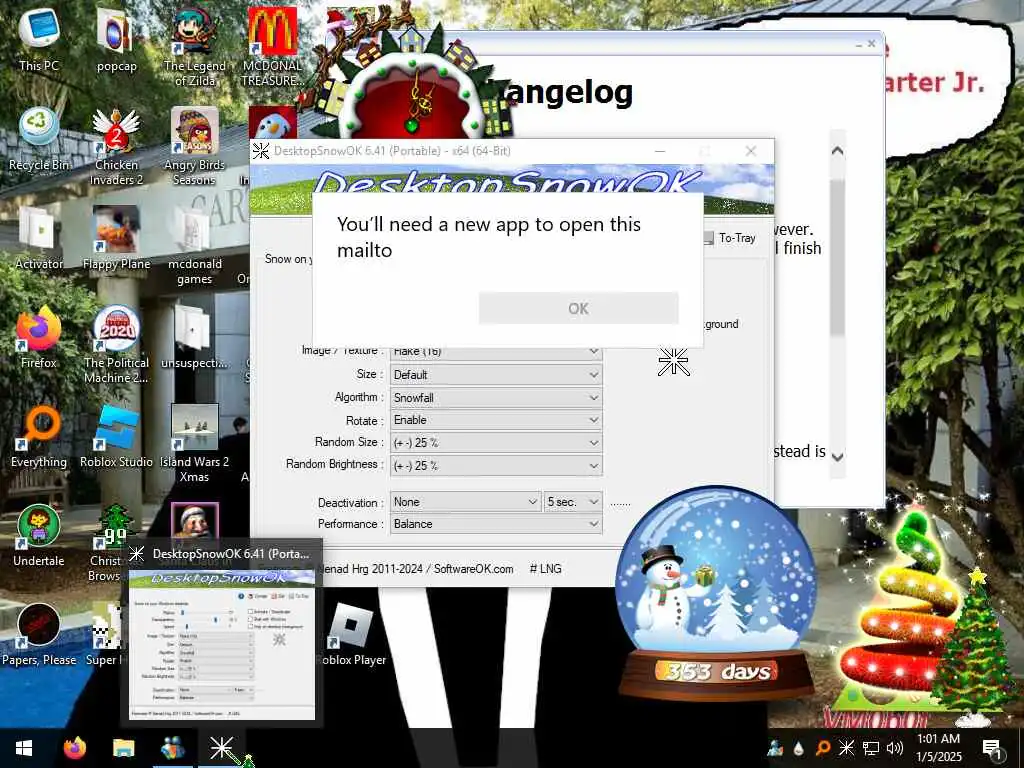Open the Size dropdown set to Default
Screen dimensions: 1024x768
coord(496,375)
